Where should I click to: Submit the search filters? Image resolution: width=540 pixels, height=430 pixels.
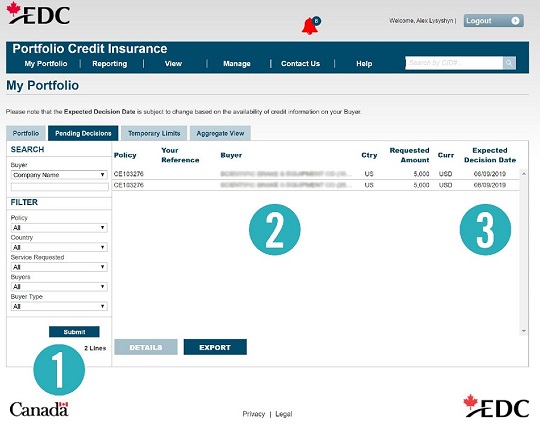point(74,332)
